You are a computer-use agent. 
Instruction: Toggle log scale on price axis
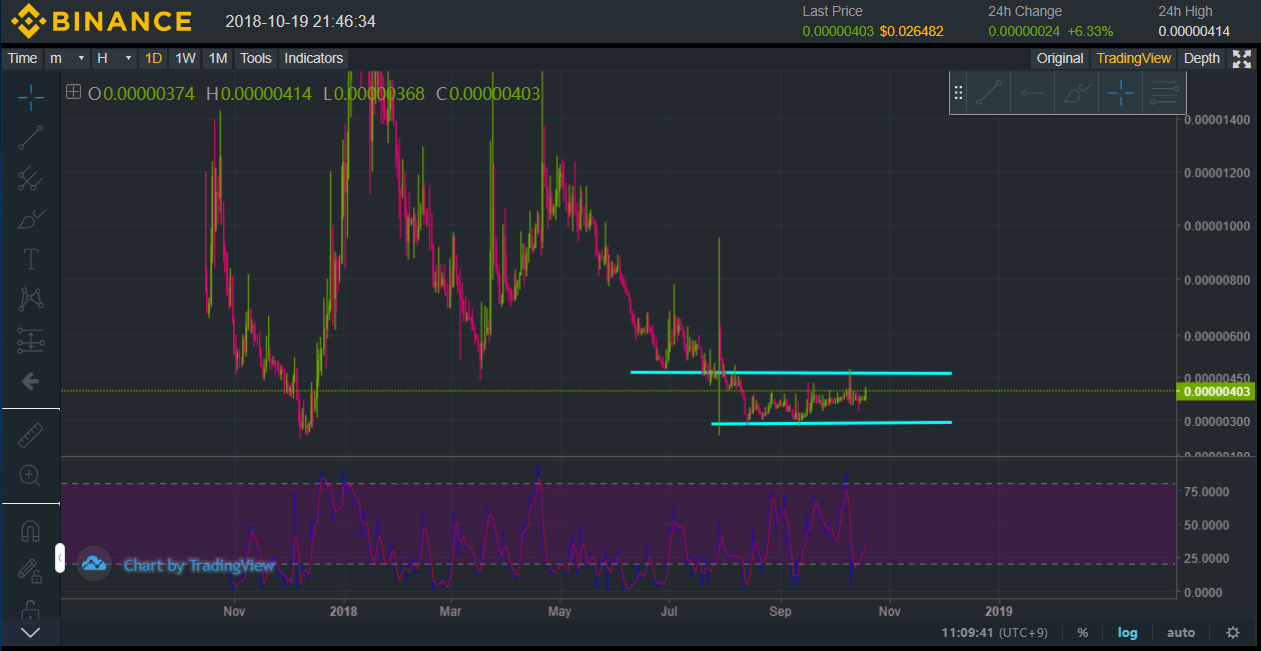point(1127,632)
